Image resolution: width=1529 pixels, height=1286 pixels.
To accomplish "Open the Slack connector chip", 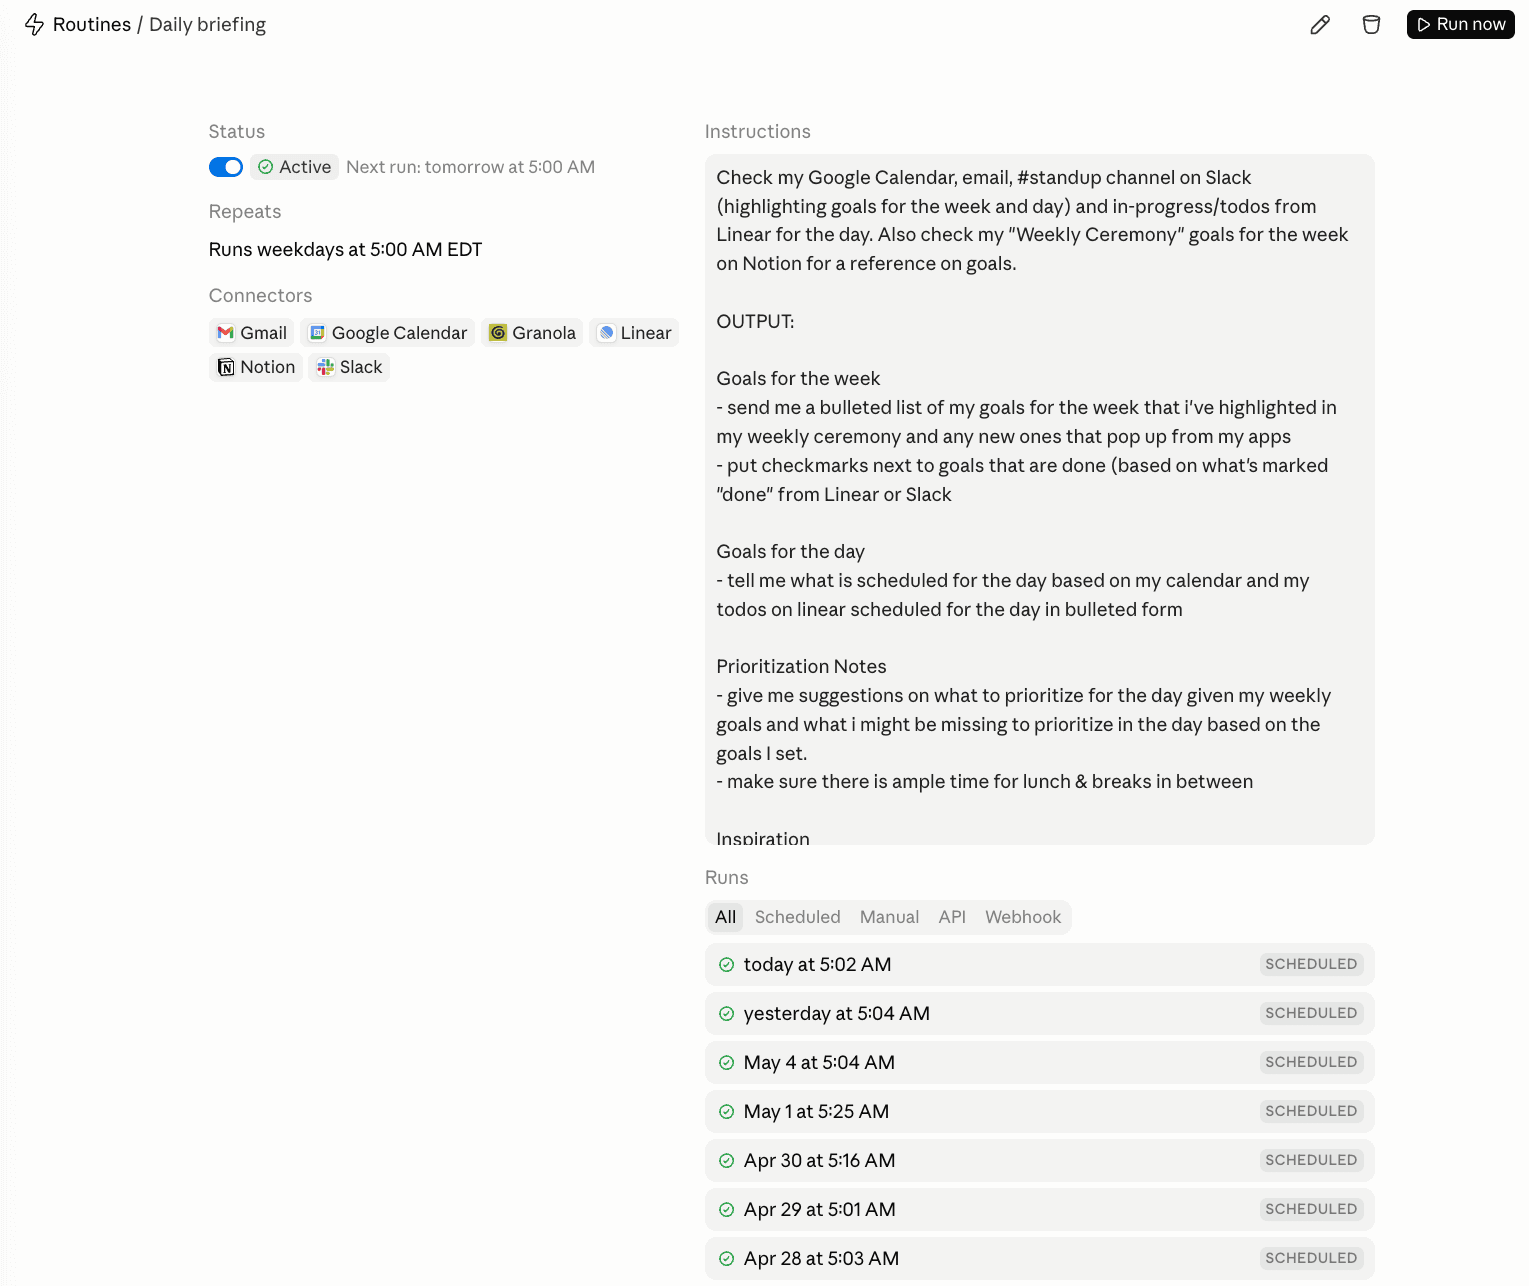I will 349,367.
